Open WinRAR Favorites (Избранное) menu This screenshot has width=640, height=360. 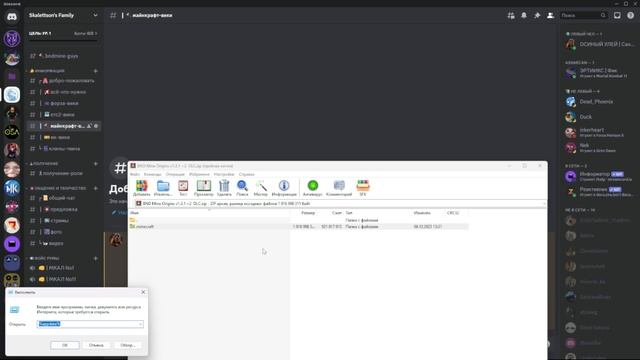[x=199, y=174]
